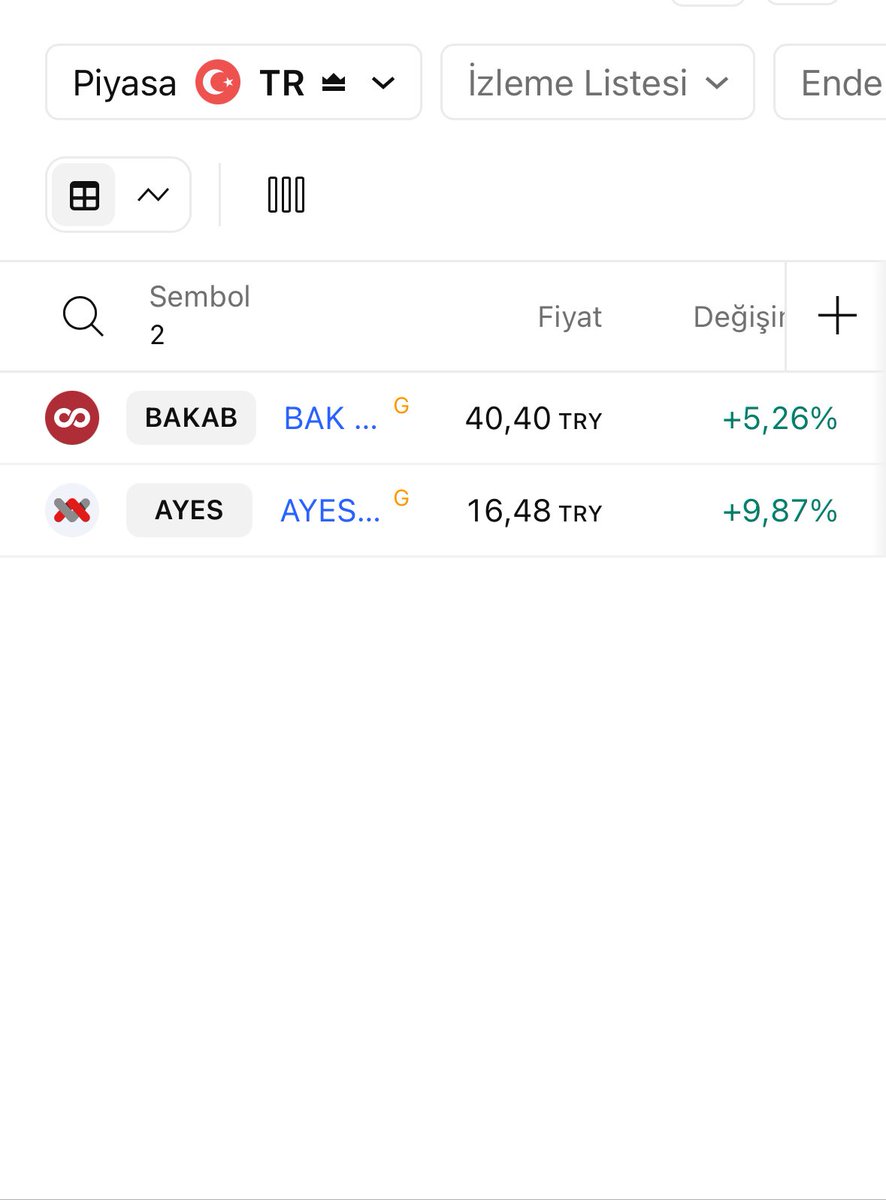Select the AYES ticker badge
Image resolution: width=886 pixels, height=1200 pixels.
(189, 510)
